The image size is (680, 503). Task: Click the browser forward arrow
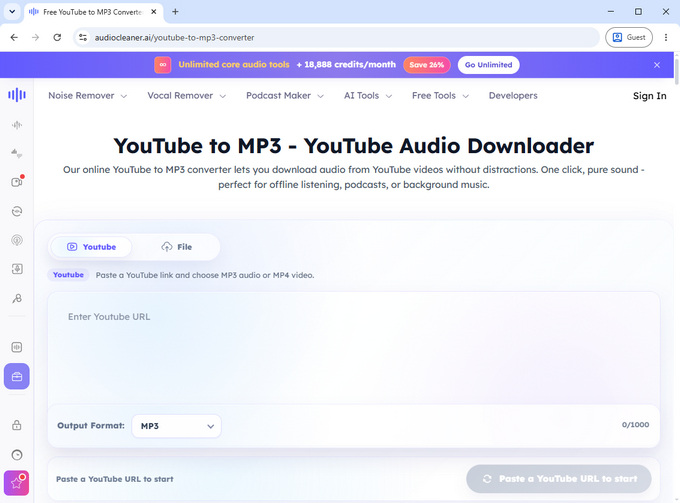coord(36,37)
